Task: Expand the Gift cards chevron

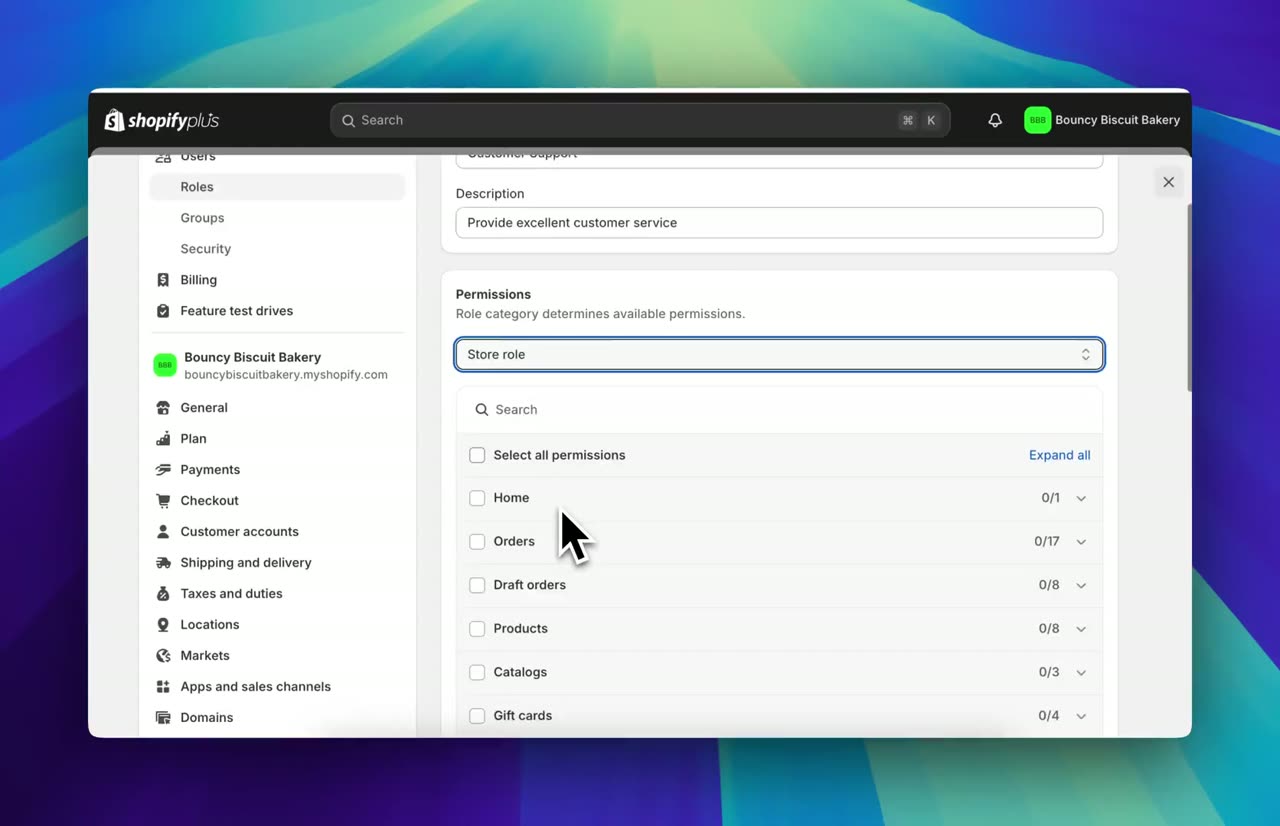Action: [1081, 716]
